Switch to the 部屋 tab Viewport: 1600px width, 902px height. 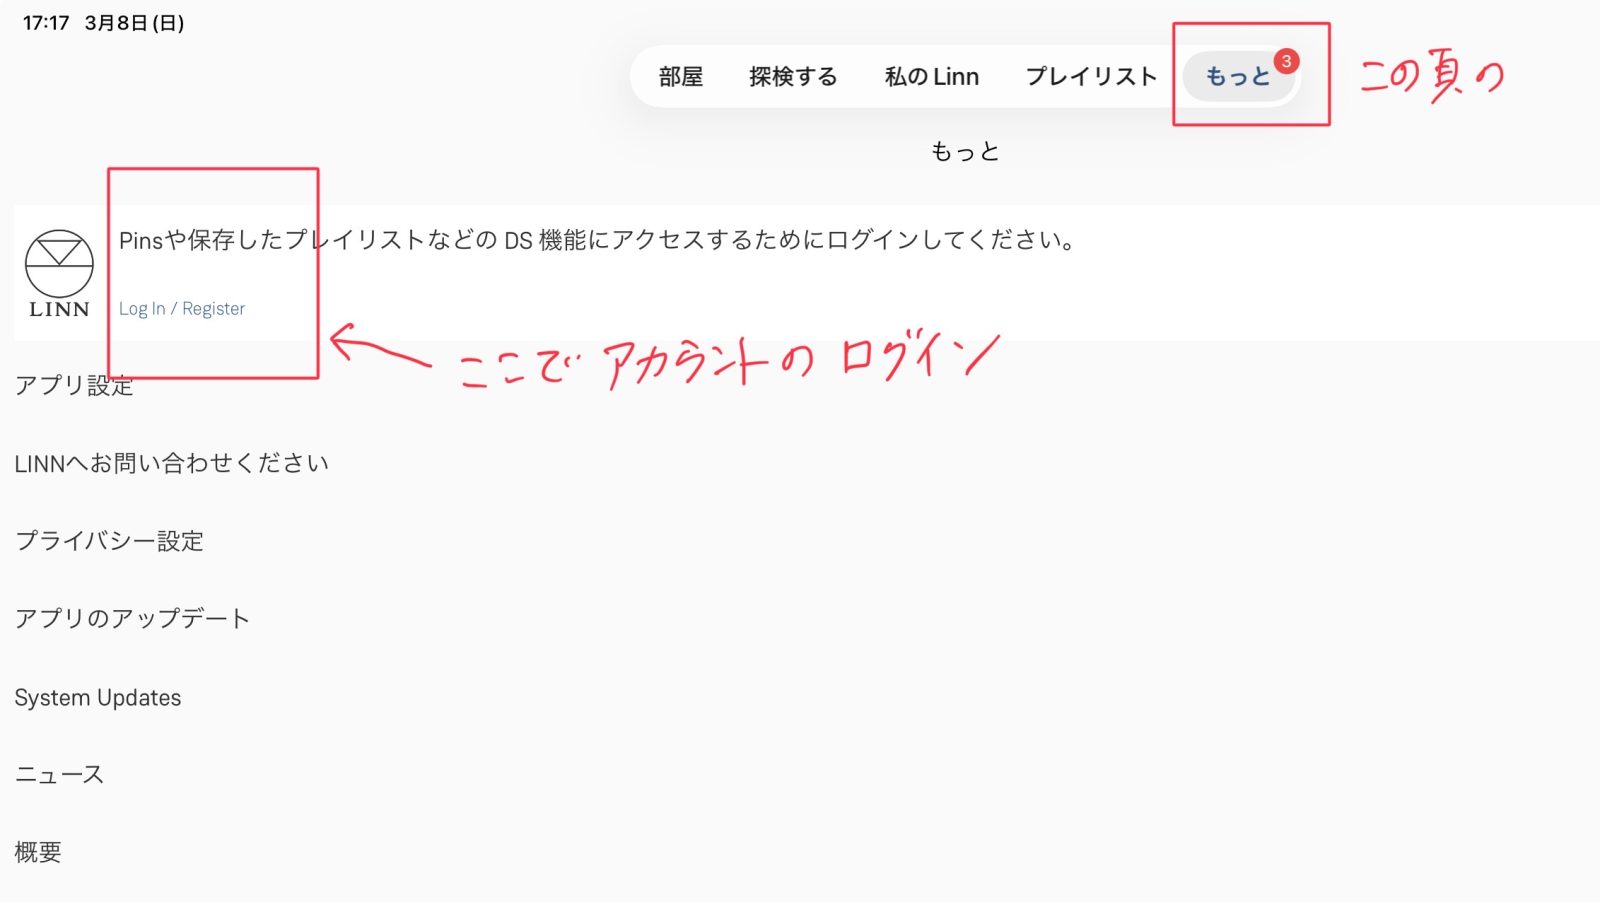[680, 77]
